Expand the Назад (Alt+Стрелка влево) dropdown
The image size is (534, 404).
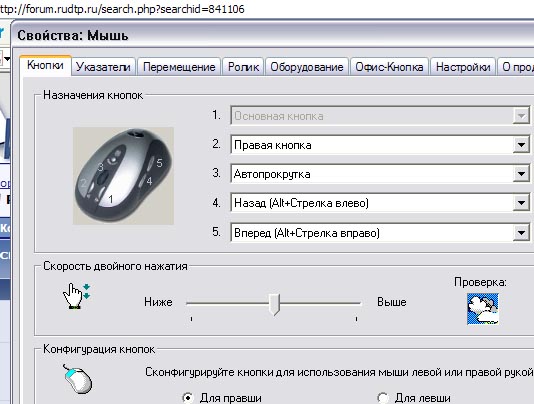tap(521, 203)
